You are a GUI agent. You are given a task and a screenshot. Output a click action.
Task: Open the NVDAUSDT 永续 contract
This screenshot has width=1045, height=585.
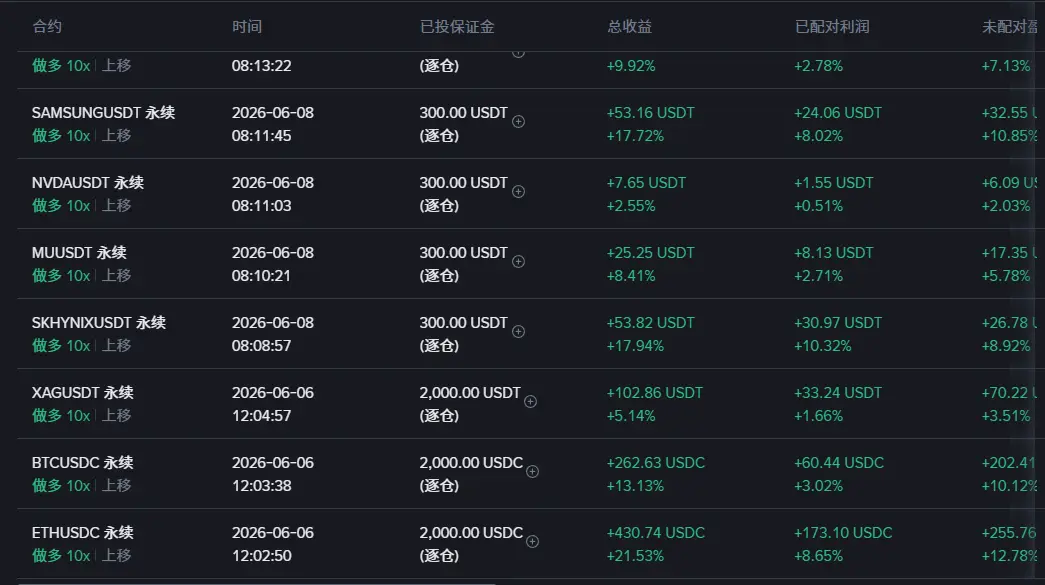click(88, 183)
